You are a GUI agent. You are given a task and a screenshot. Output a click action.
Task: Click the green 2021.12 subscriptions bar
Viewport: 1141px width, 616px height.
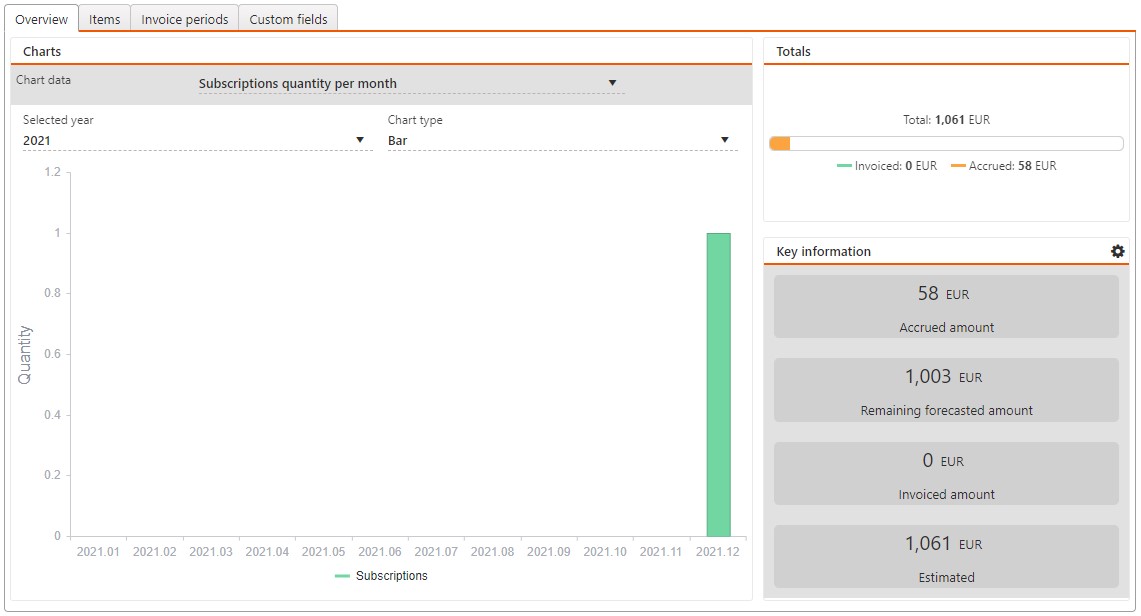pos(718,385)
